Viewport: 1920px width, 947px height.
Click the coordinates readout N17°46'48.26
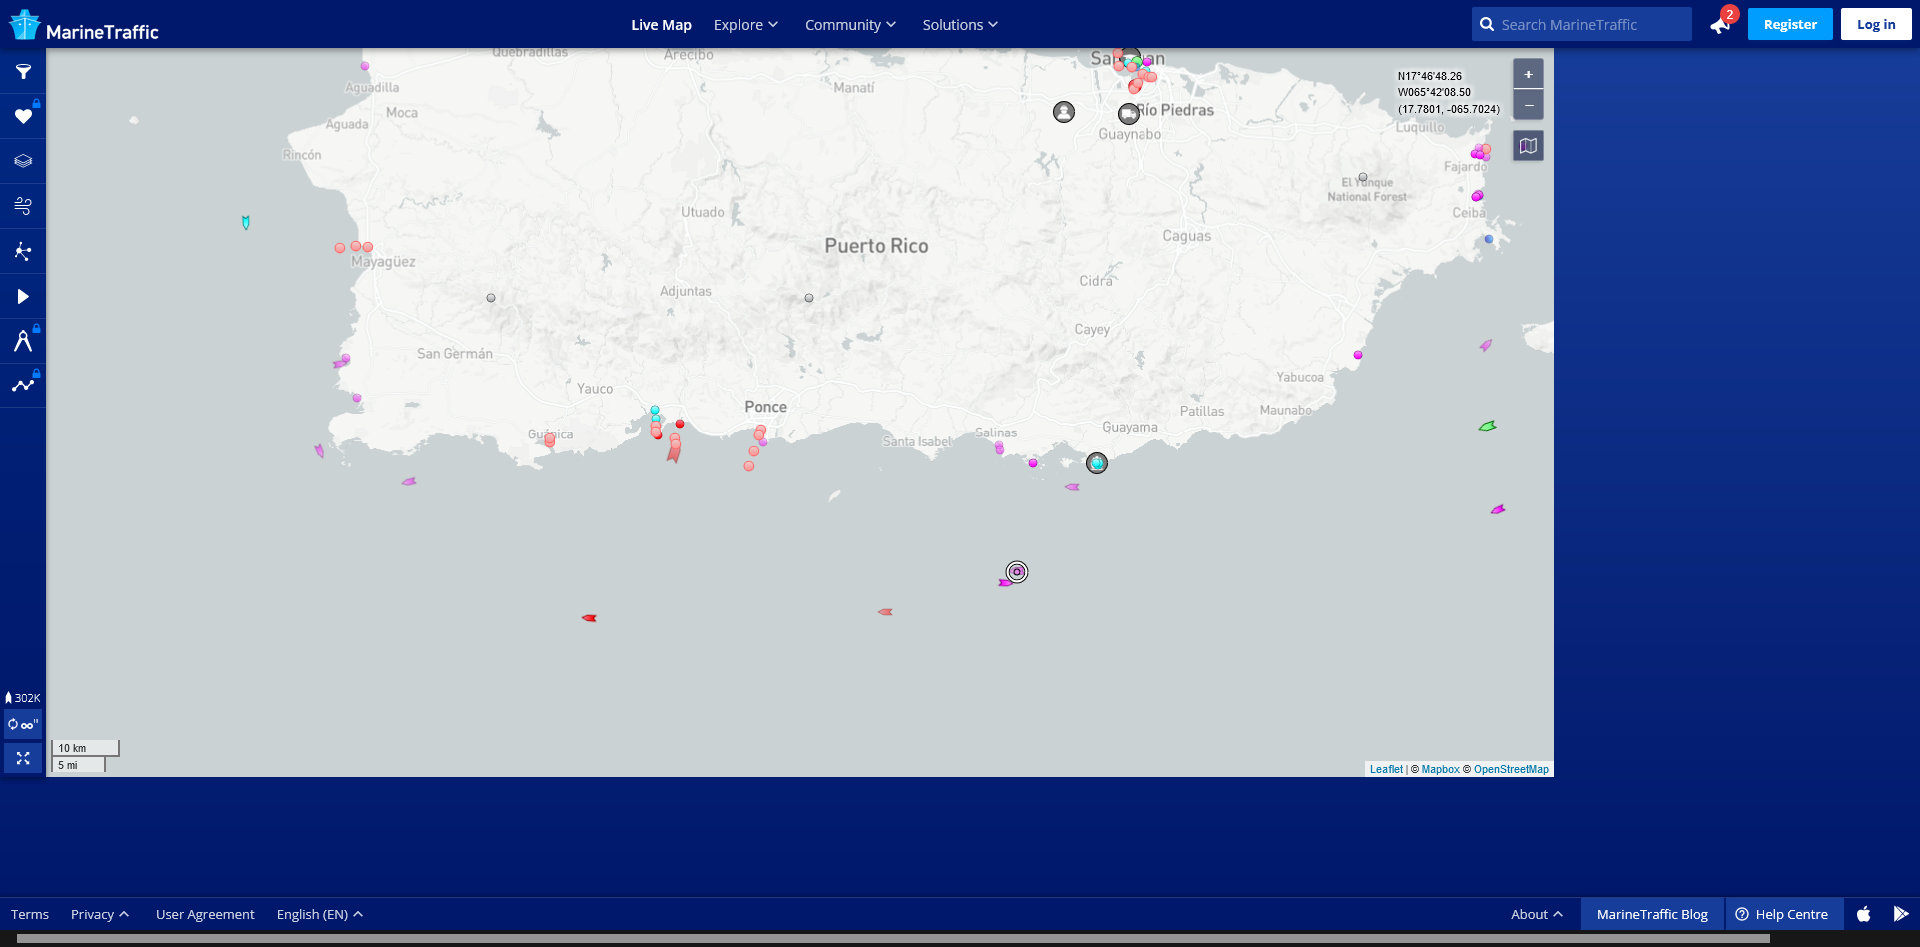coord(1430,76)
